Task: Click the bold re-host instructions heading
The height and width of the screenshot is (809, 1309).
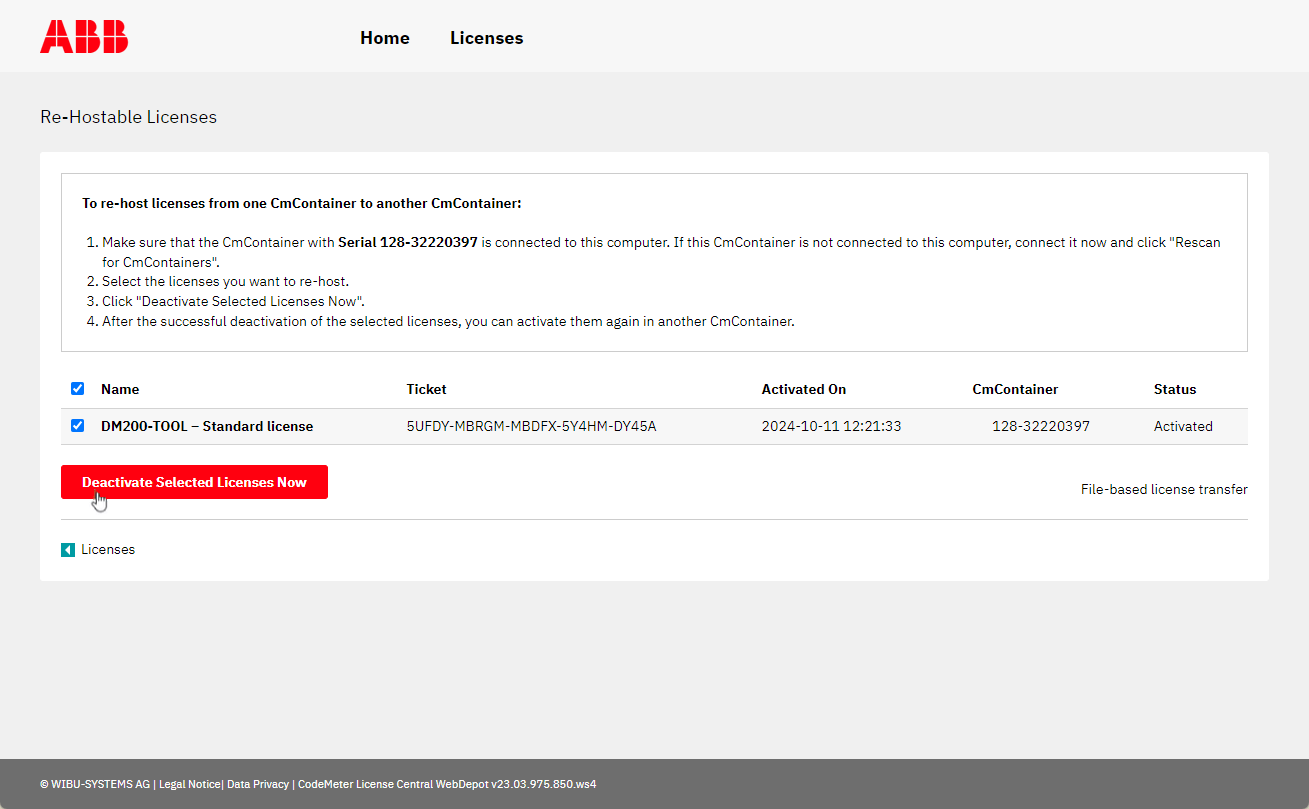Action: (x=302, y=203)
